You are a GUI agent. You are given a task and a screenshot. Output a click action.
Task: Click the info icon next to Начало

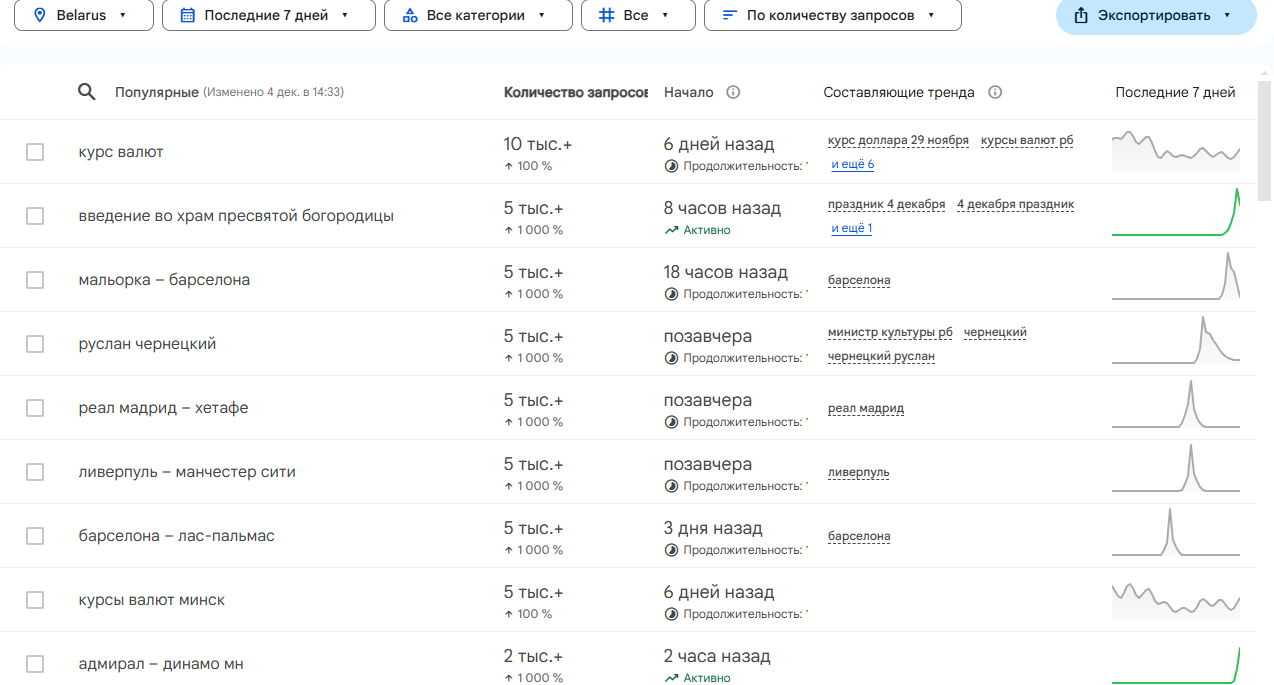(x=733, y=92)
